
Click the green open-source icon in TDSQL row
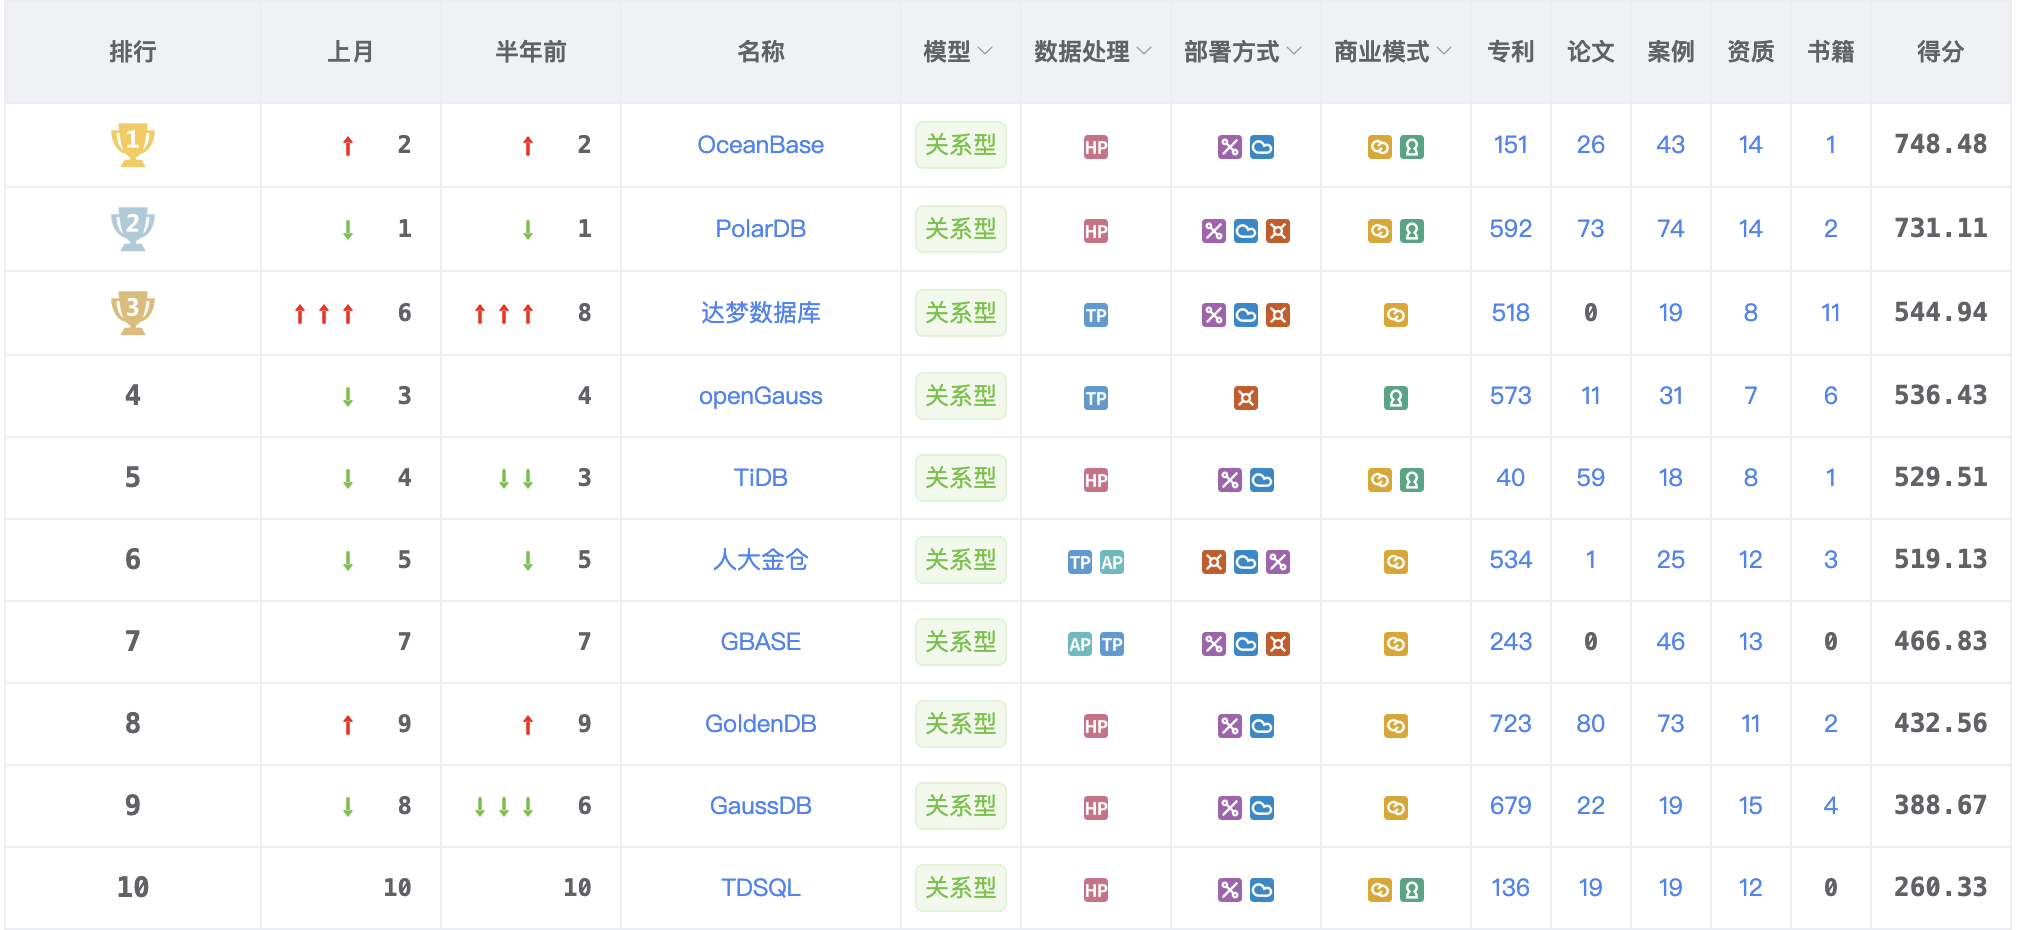tap(1412, 890)
